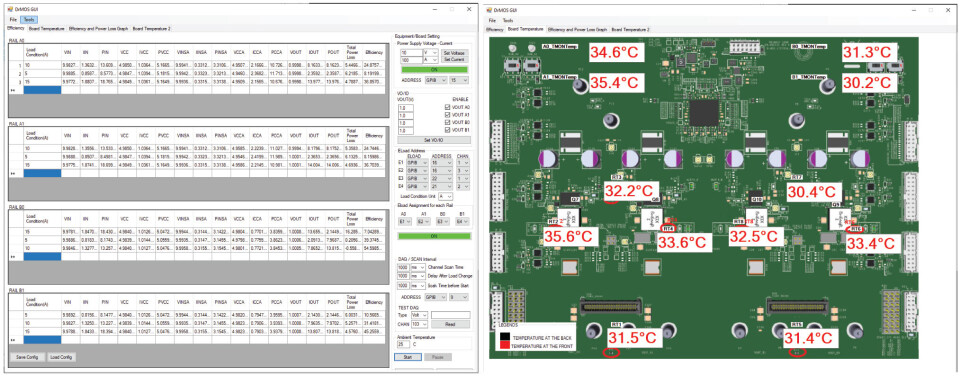
Task: Click the Start button
Action: tap(408, 356)
